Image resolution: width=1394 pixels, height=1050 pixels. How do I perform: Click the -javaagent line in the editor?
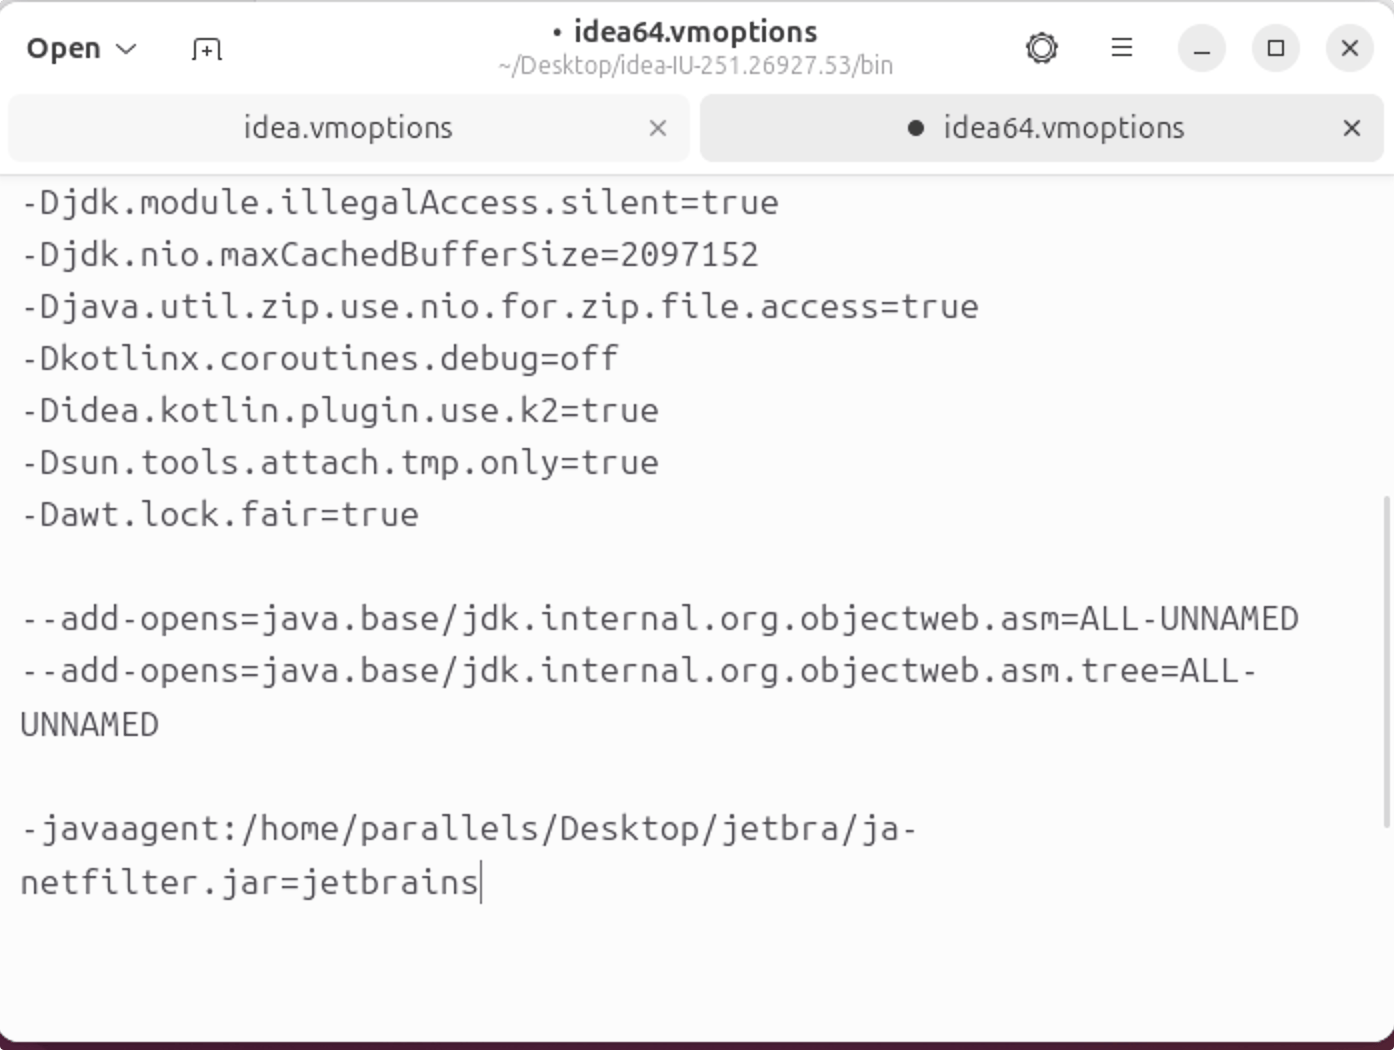[x=468, y=856]
